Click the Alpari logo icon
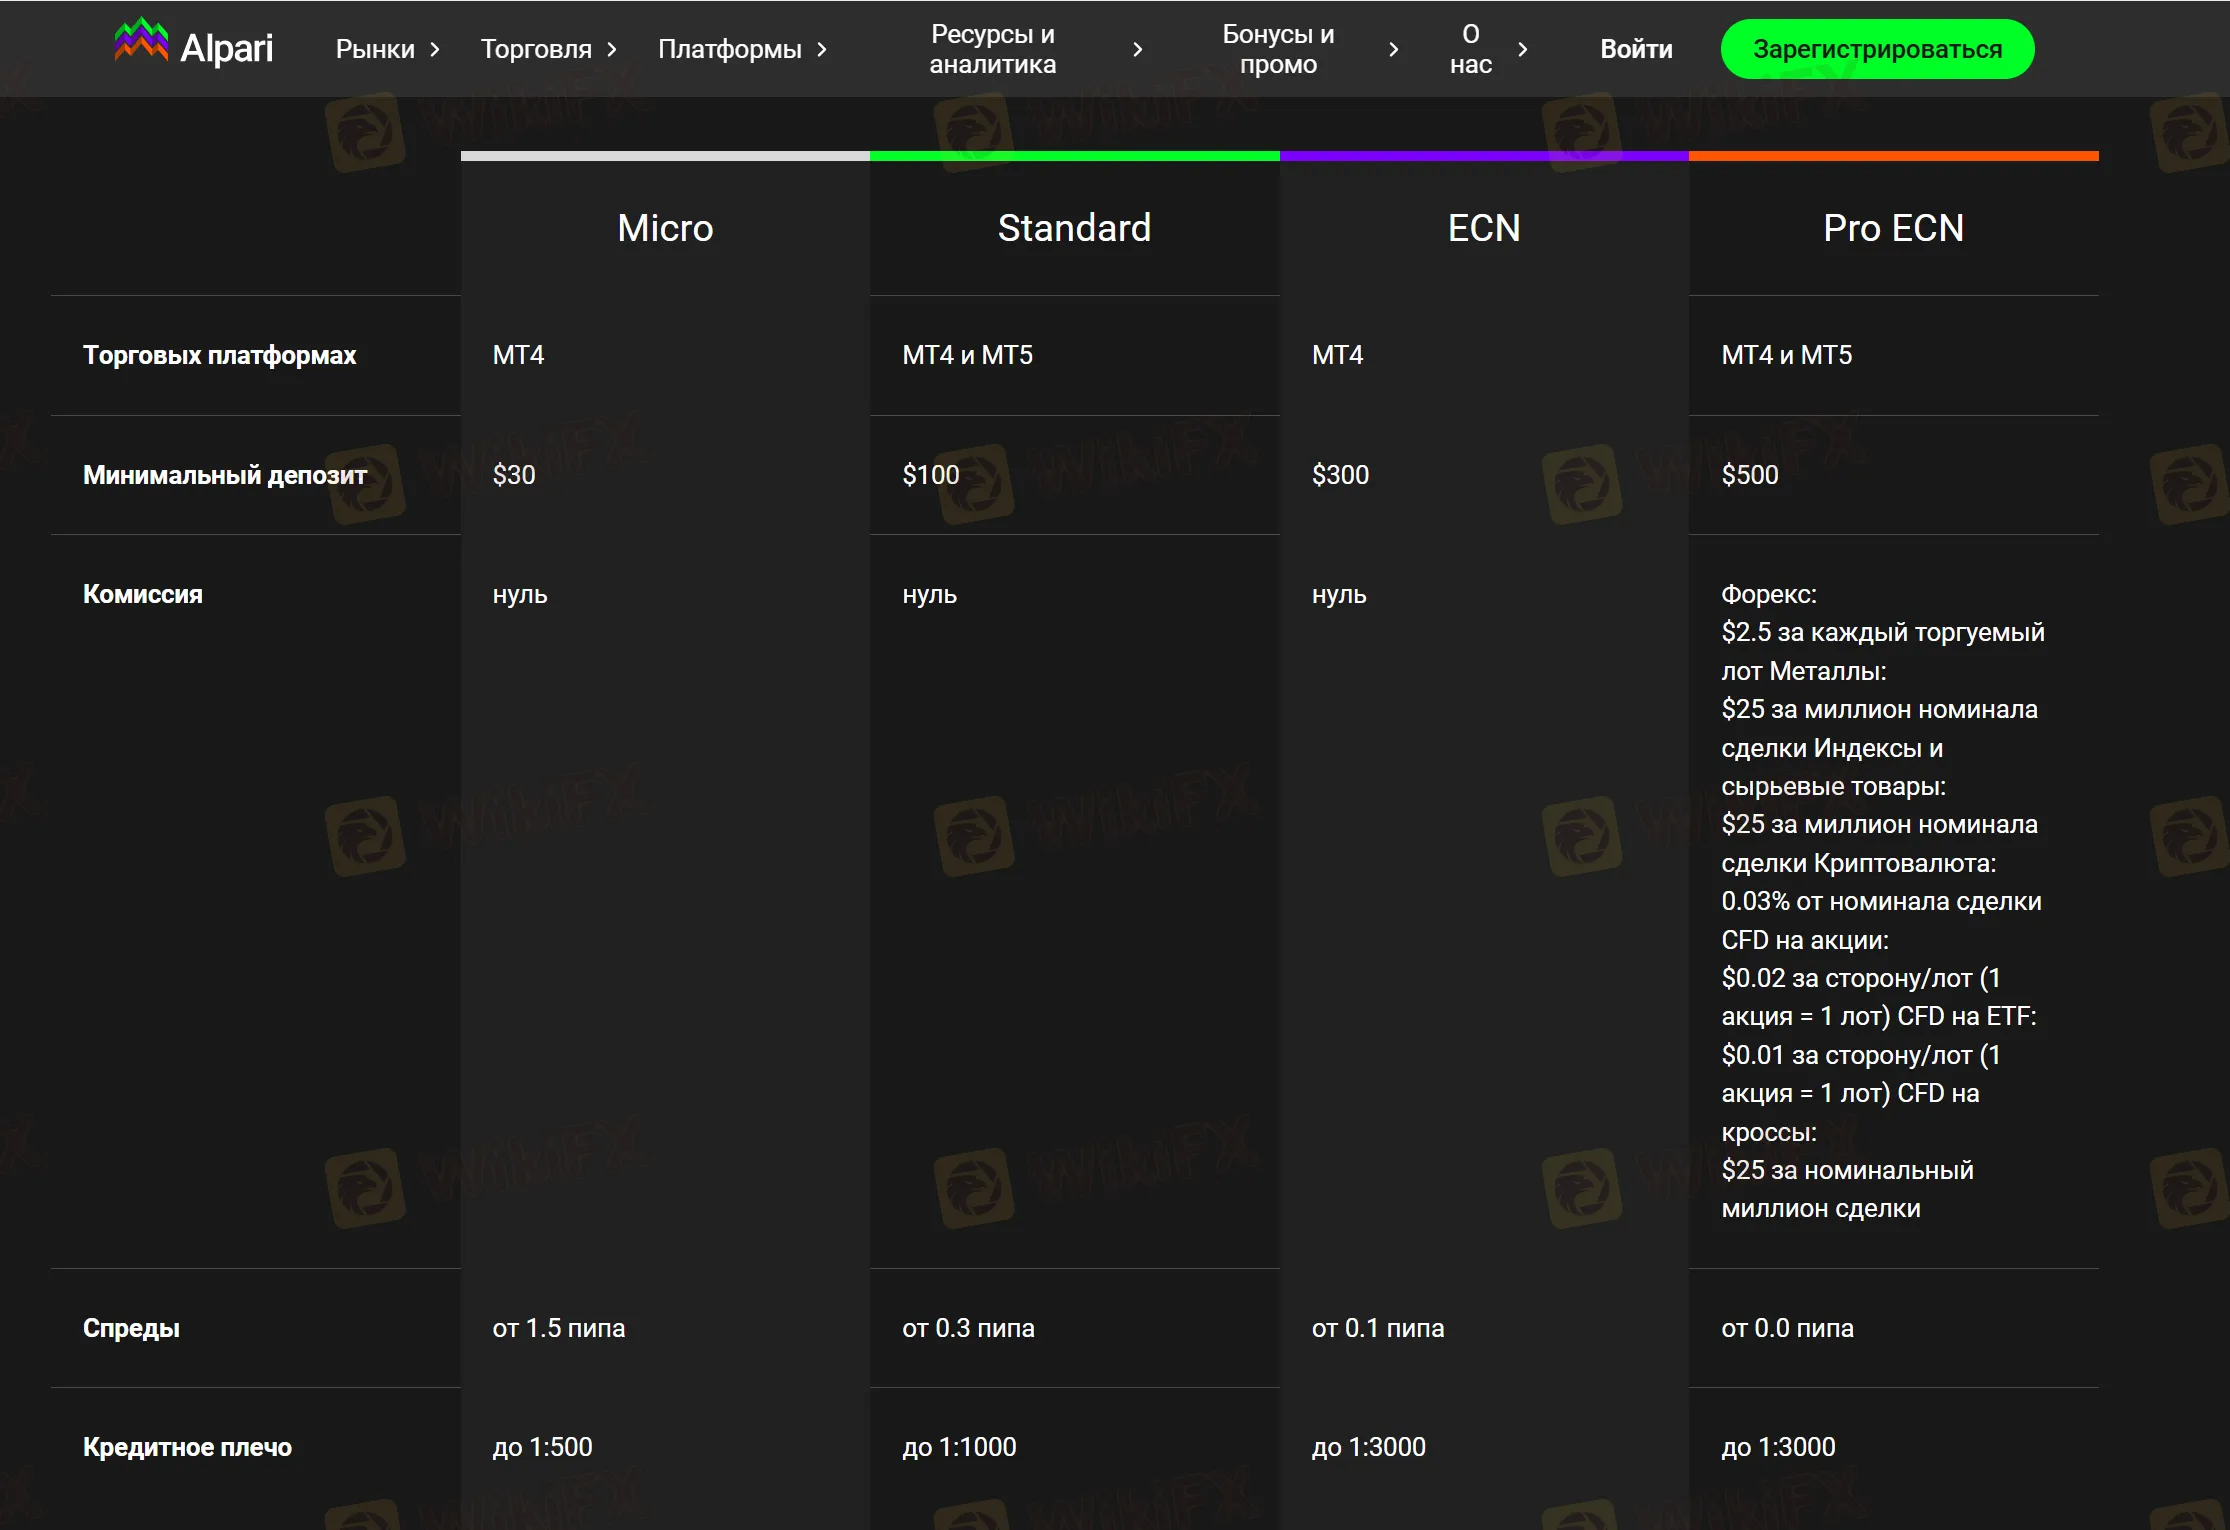The width and height of the screenshot is (2230, 1530). pyautogui.click(x=141, y=42)
